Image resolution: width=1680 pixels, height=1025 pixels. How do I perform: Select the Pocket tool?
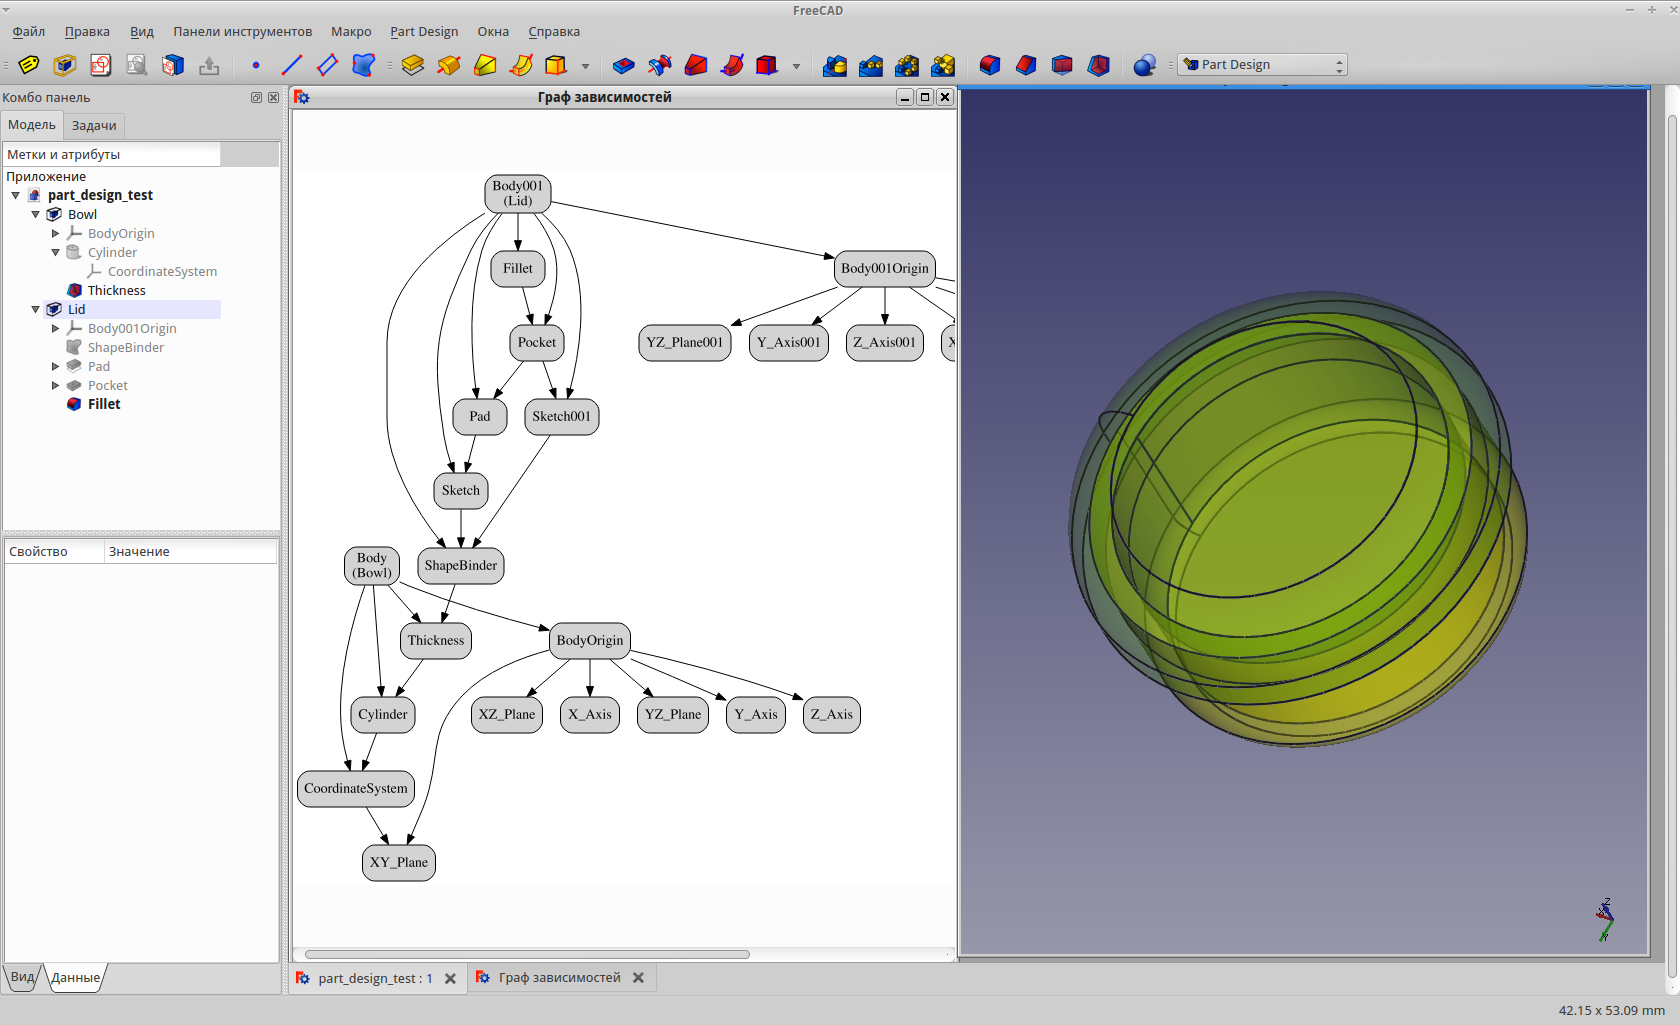point(623,65)
